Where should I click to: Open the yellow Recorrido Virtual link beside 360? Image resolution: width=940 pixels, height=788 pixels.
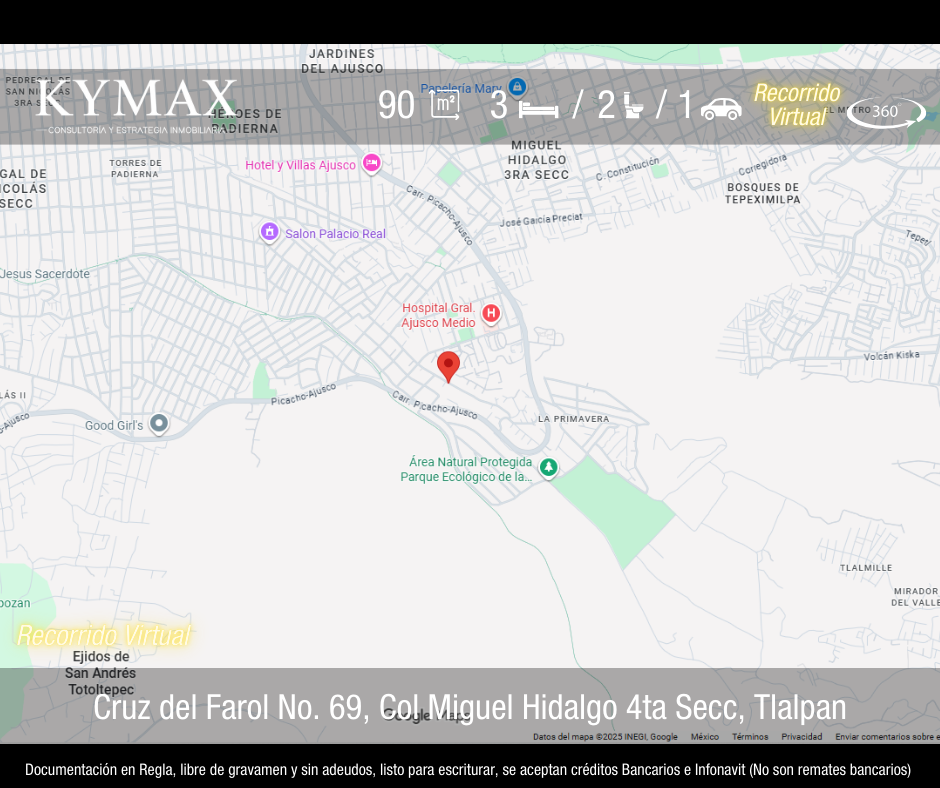click(x=797, y=104)
